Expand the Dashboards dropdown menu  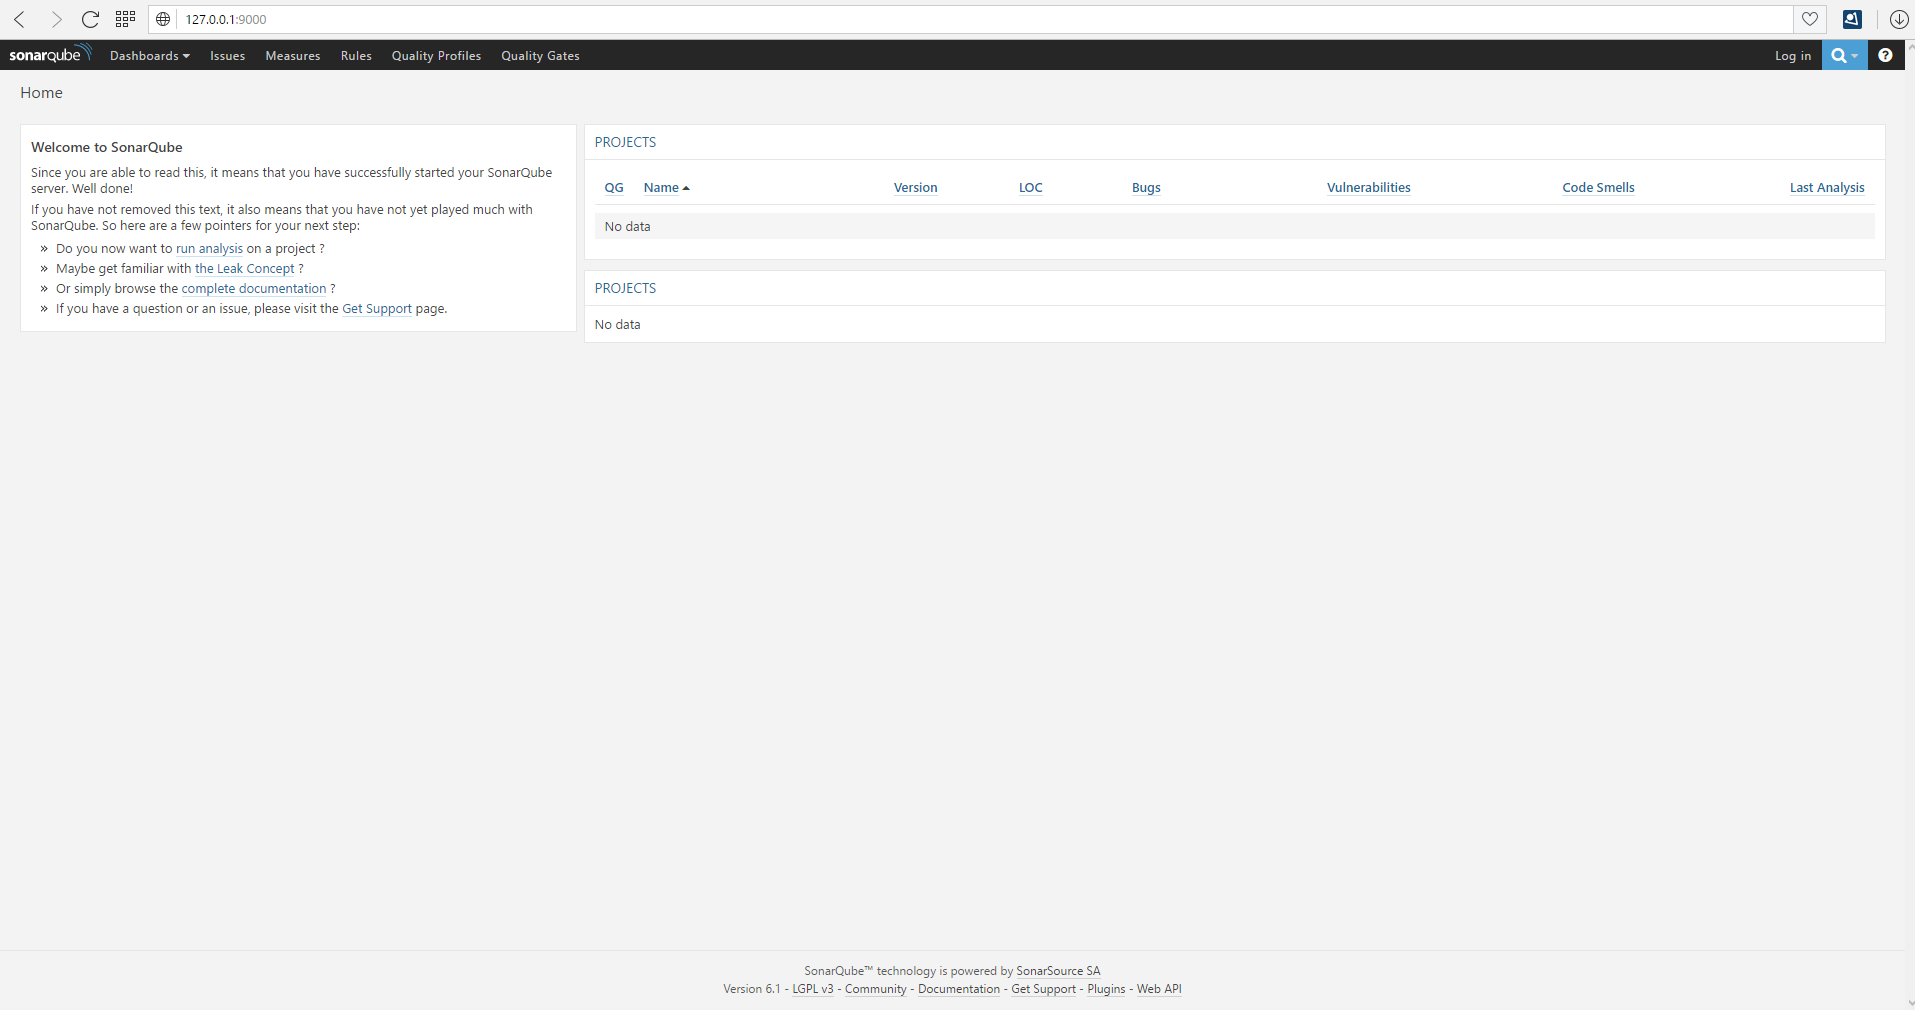pyautogui.click(x=149, y=56)
